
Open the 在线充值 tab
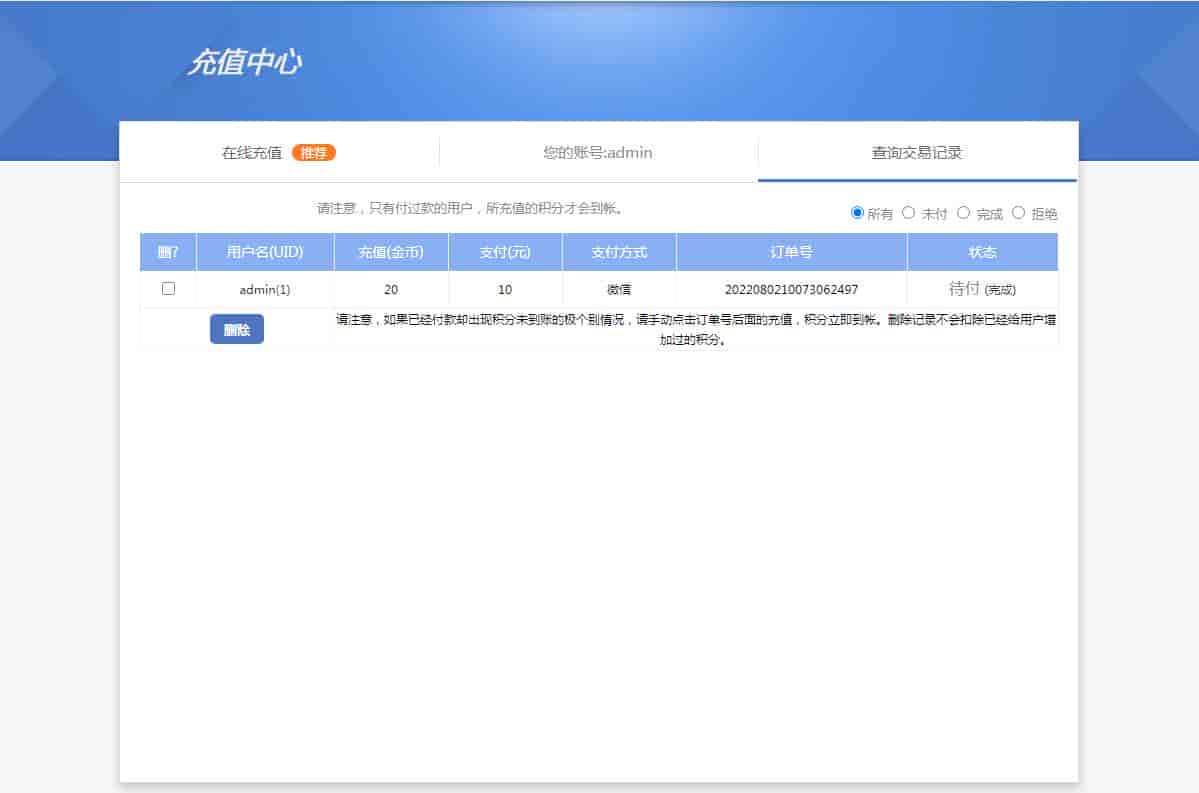[x=252, y=153]
